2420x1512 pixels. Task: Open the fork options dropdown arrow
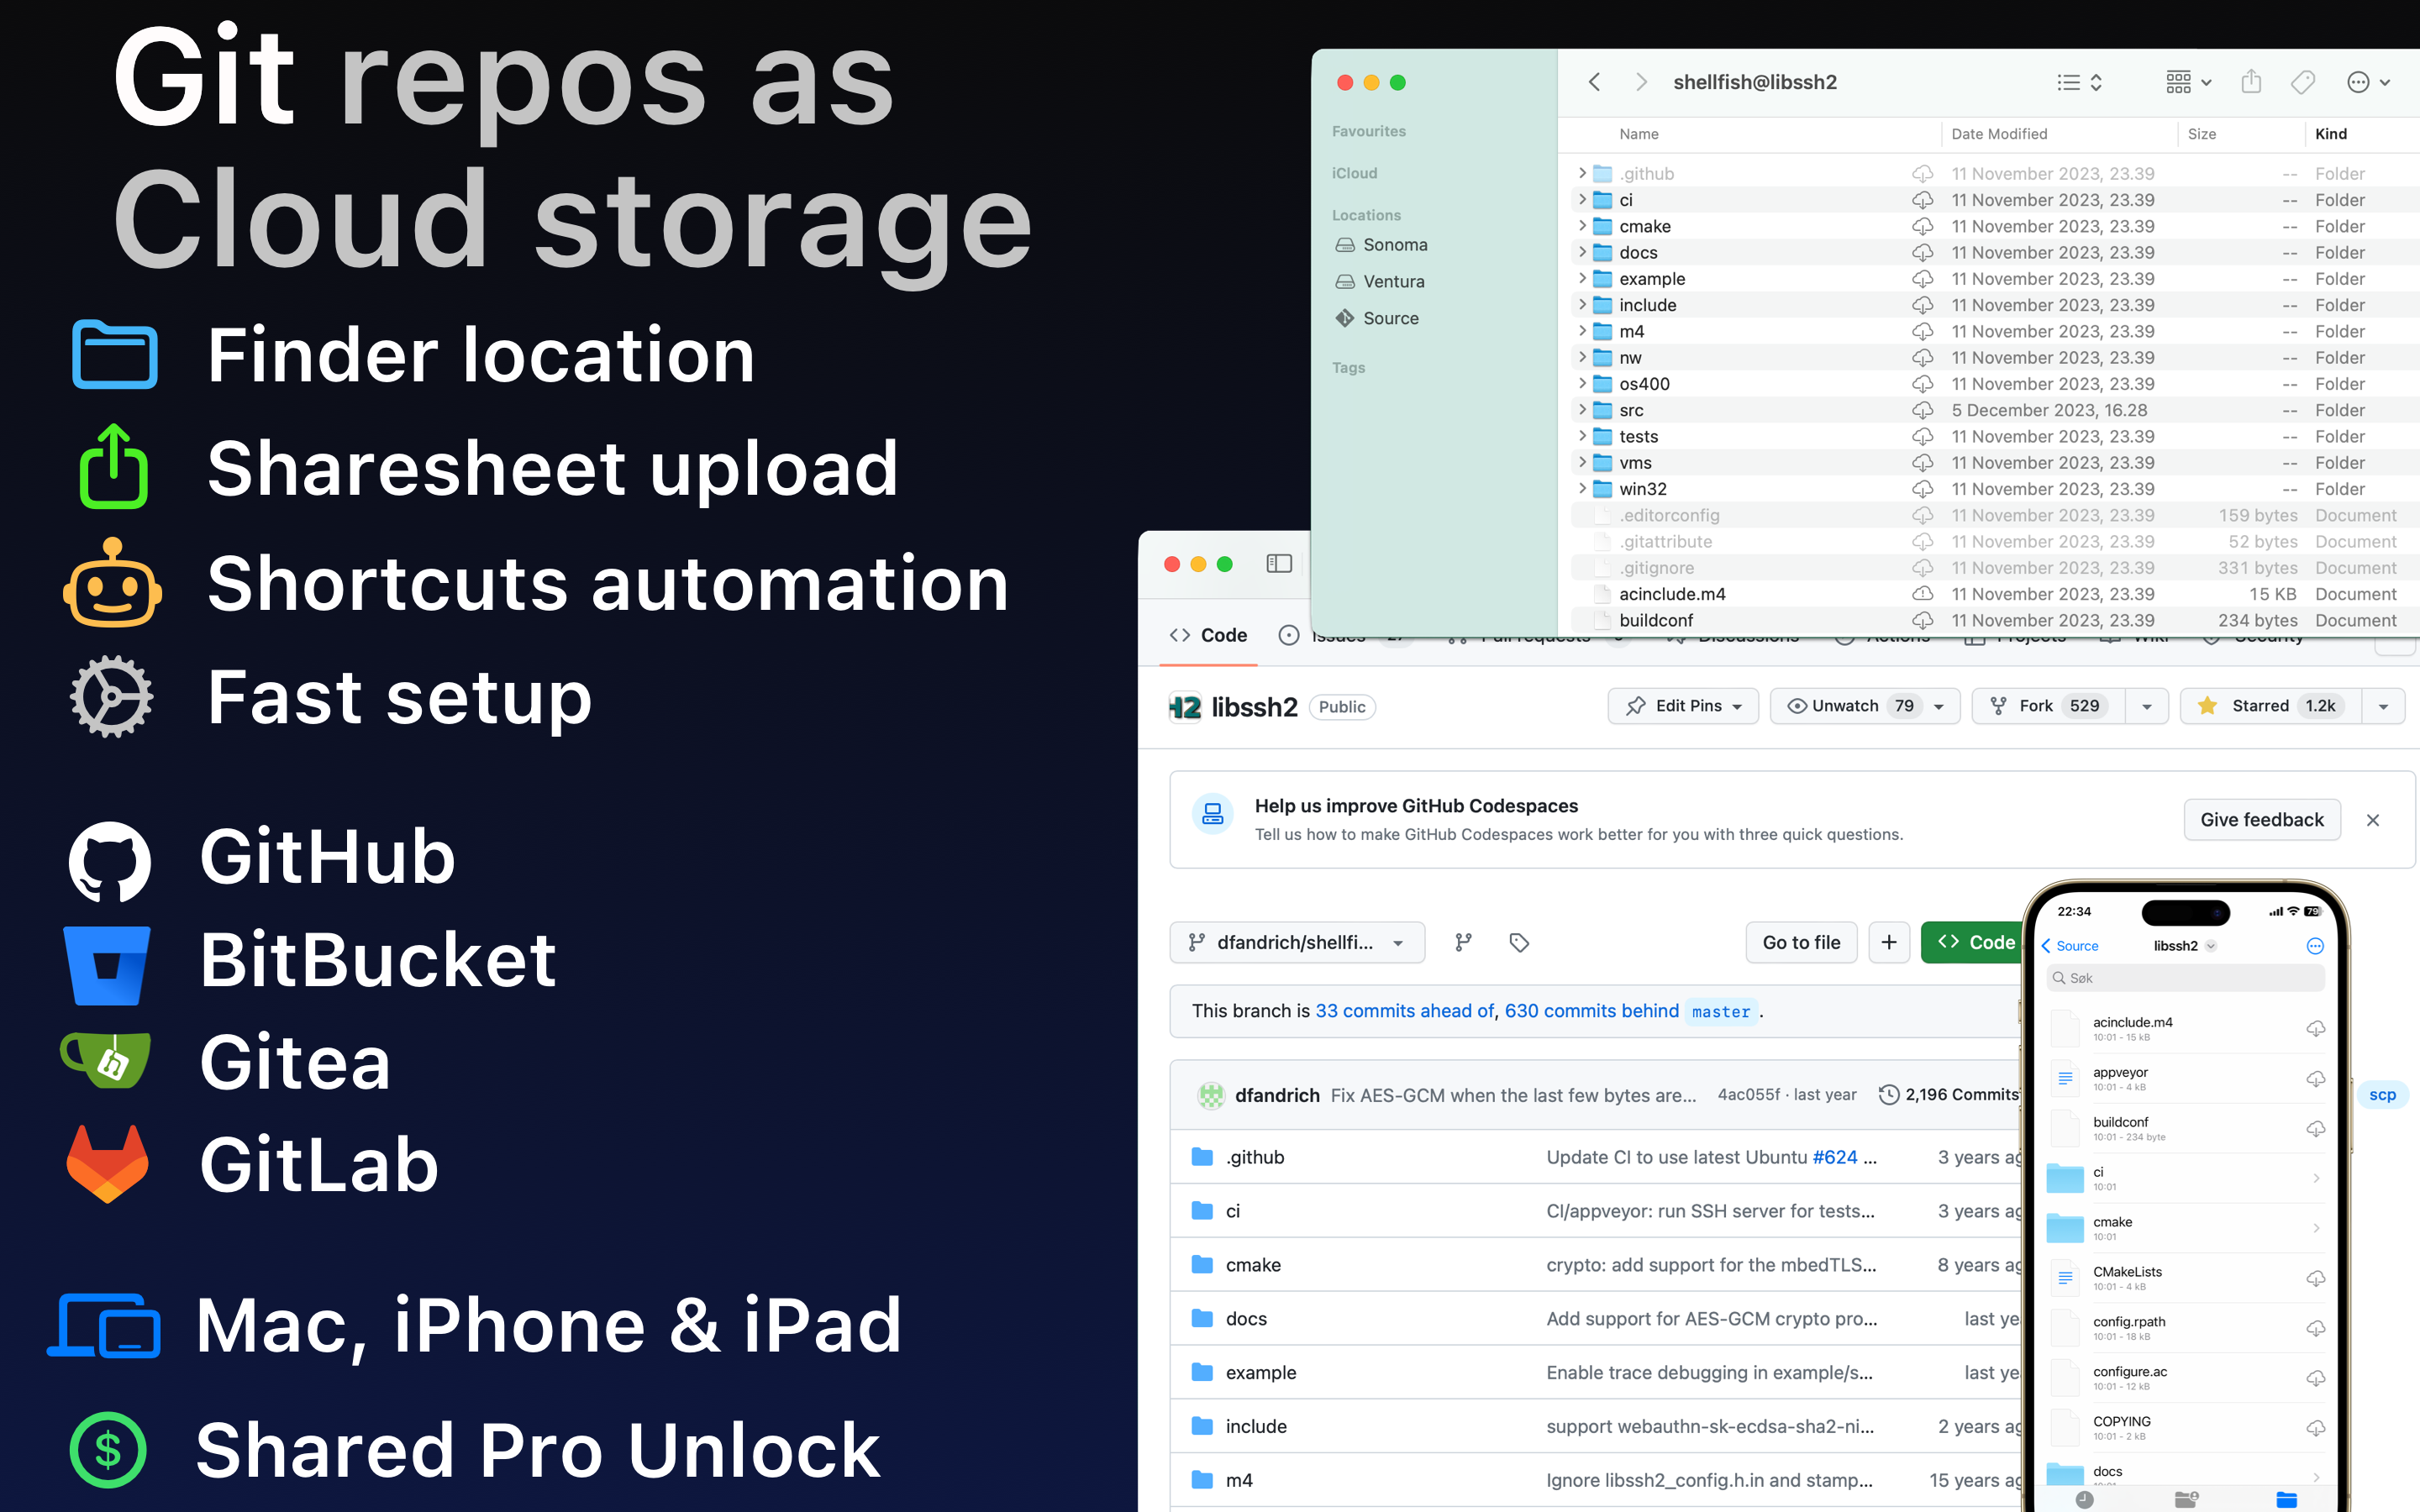pos(2146,706)
